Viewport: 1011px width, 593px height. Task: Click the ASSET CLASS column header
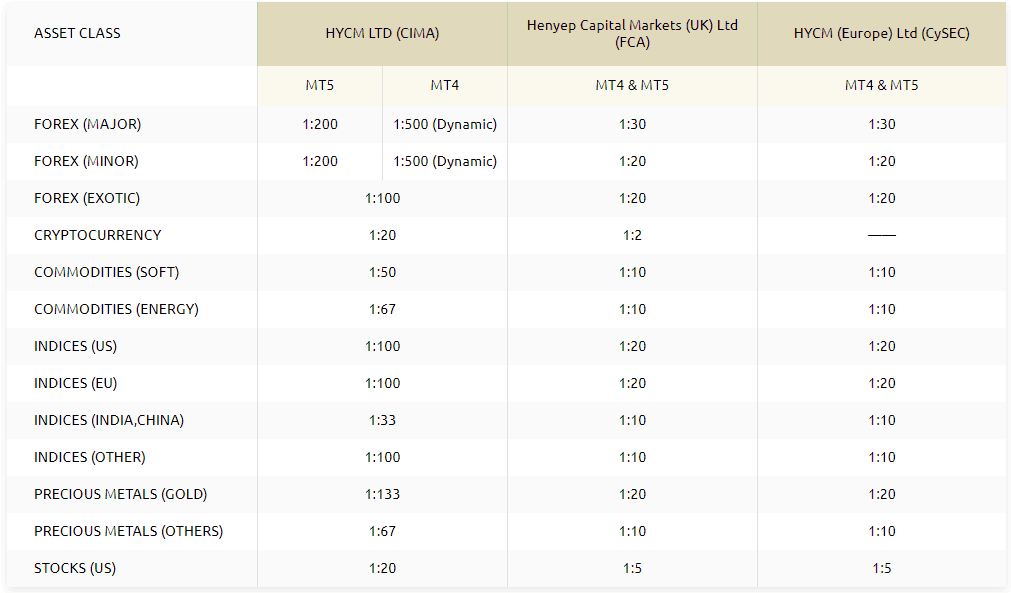coord(77,34)
